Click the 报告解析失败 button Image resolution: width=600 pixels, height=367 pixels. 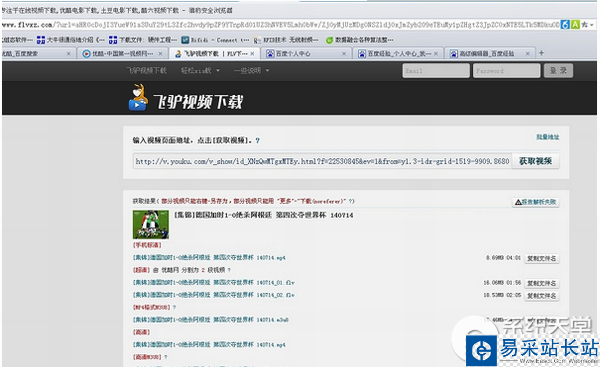536,202
